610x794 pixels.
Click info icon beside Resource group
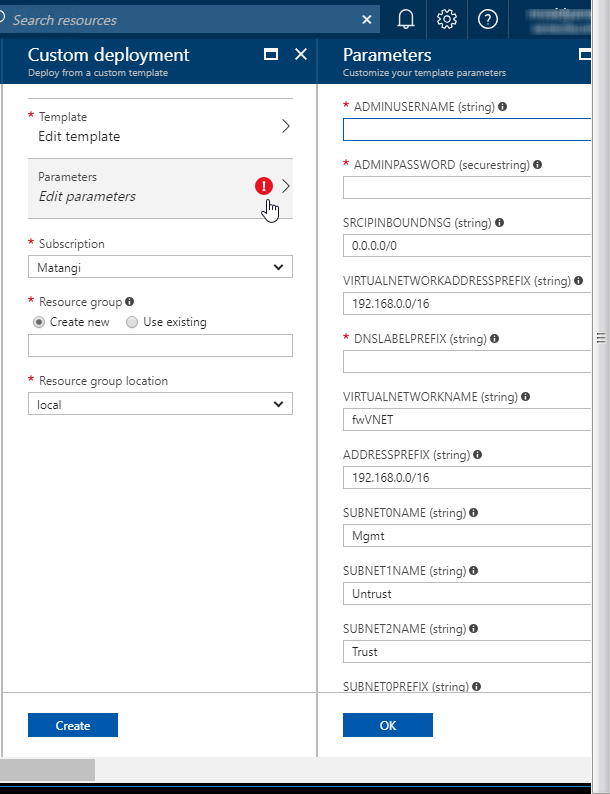pos(130,301)
